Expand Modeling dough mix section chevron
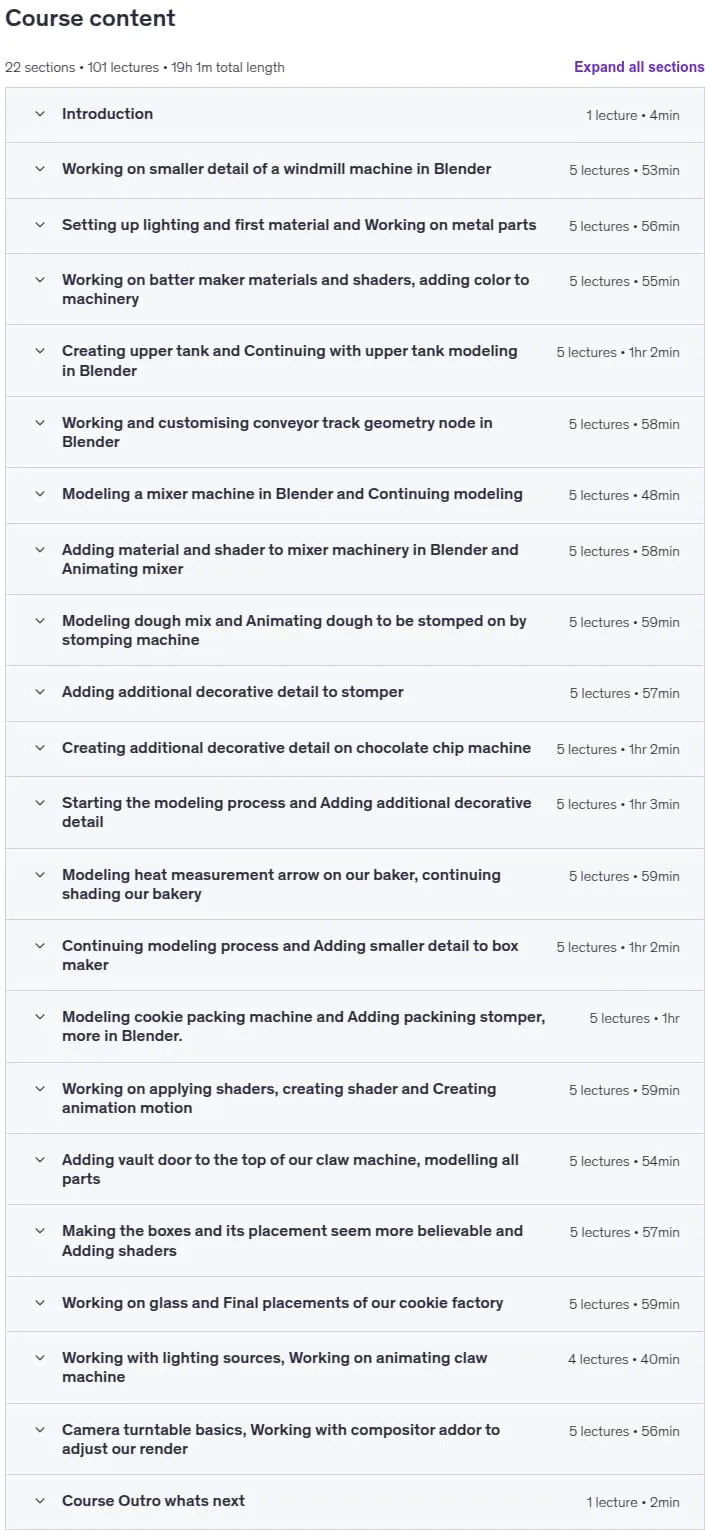Image resolution: width=705 pixels, height=1530 pixels. 40,621
